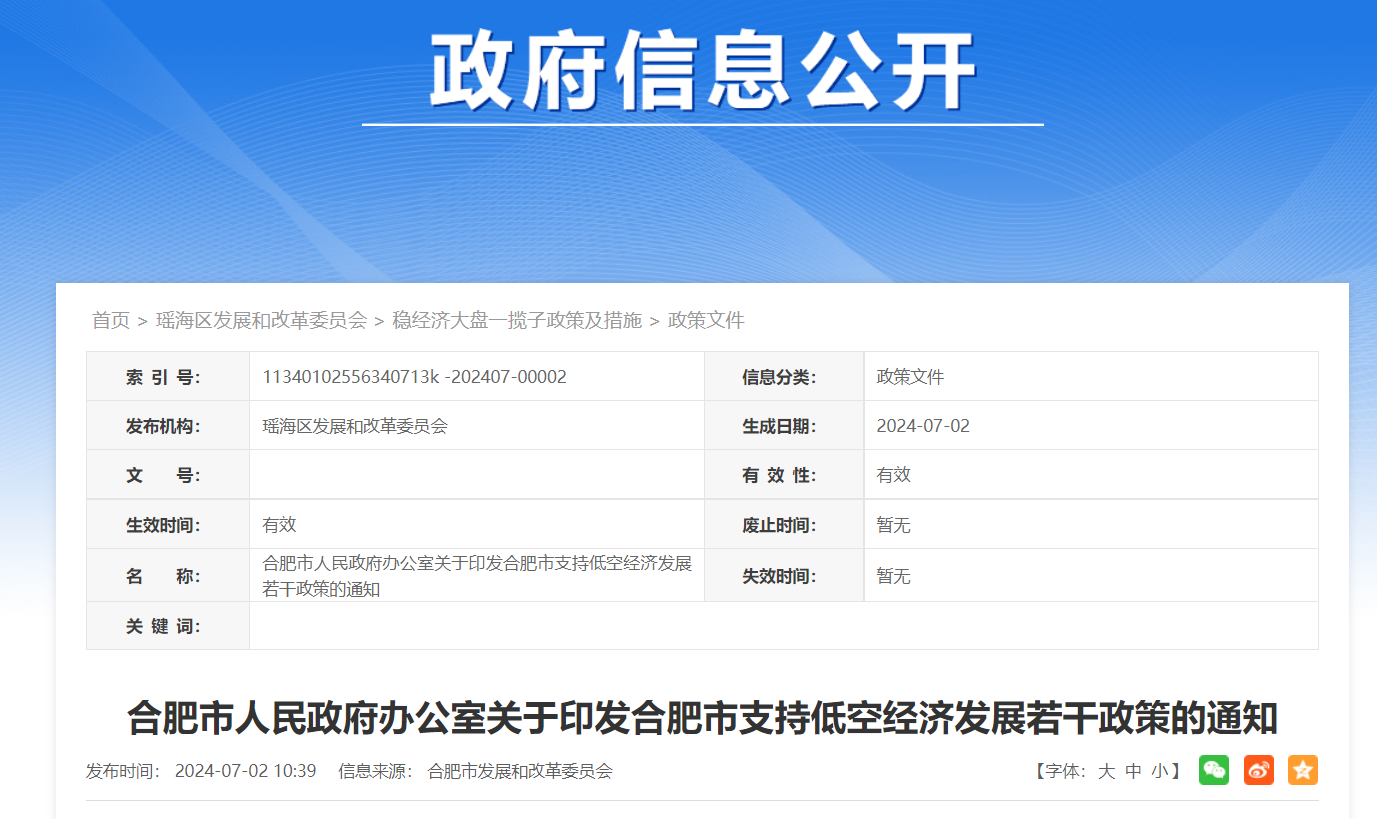Click the publish time 2024-07-02 10:39

click(x=245, y=771)
